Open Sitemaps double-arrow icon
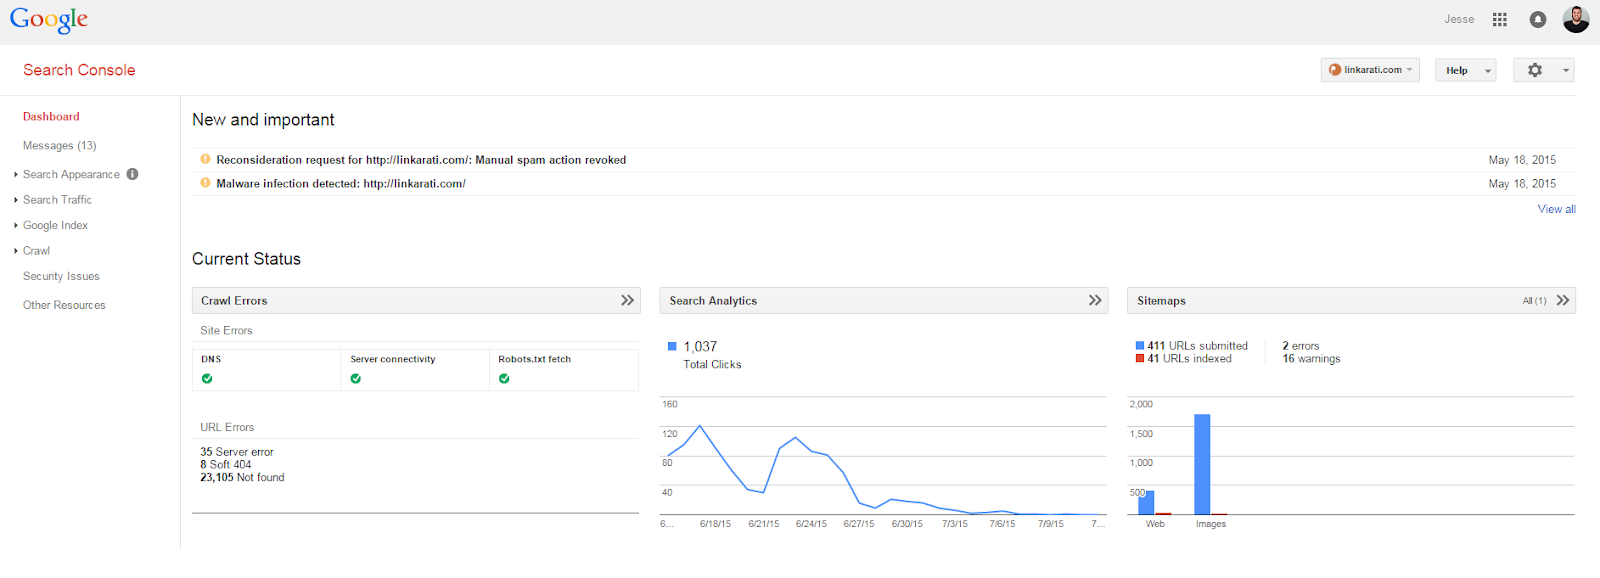Viewport: 1600px width, 578px height. pyautogui.click(x=1563, y=300)
